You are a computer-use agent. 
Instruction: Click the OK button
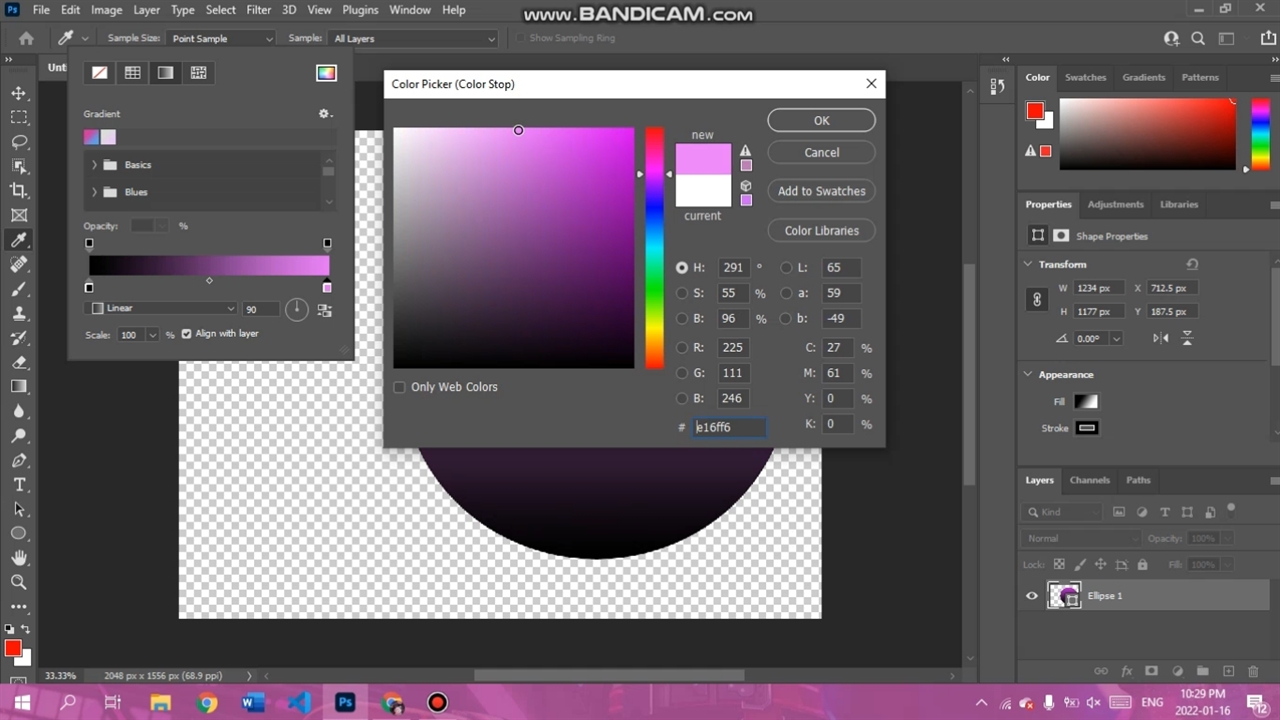pos(821,120)
